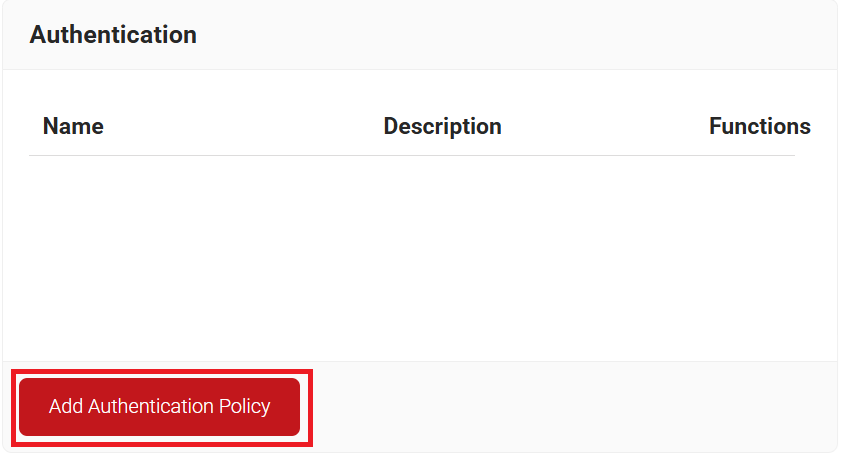Sort table by Name column header
Viewport: 843px width, 454px height.
pos(73,127)
